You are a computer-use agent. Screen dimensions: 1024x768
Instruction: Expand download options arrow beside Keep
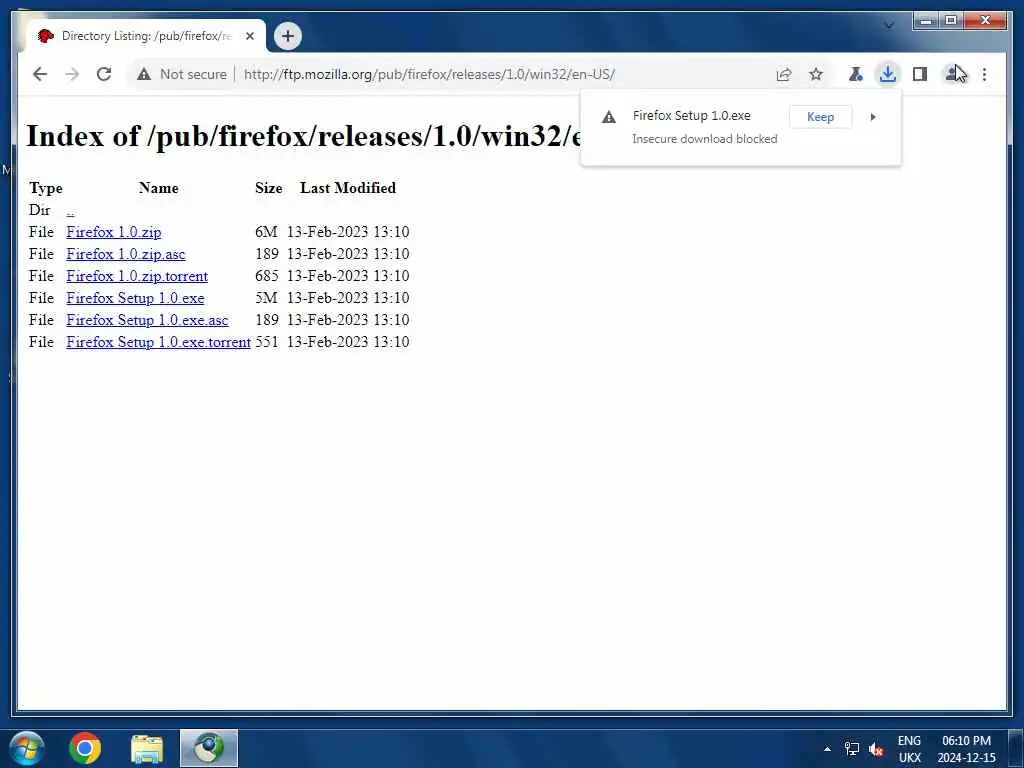click(872, 117)
